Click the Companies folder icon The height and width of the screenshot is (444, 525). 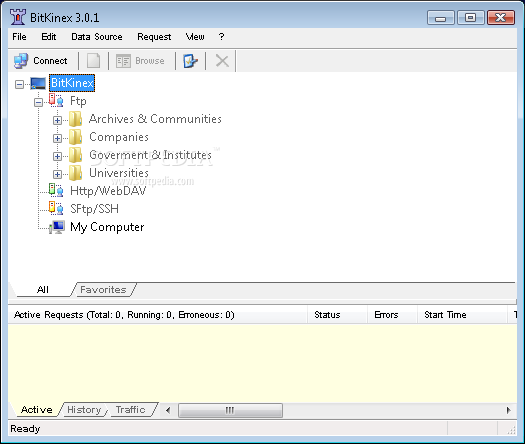pos(75,137)
